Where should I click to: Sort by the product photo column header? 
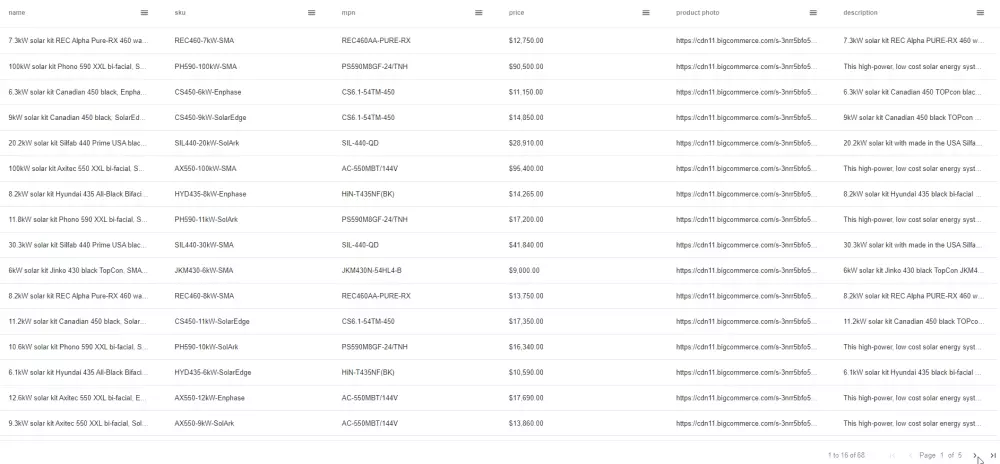pos(697,13)
